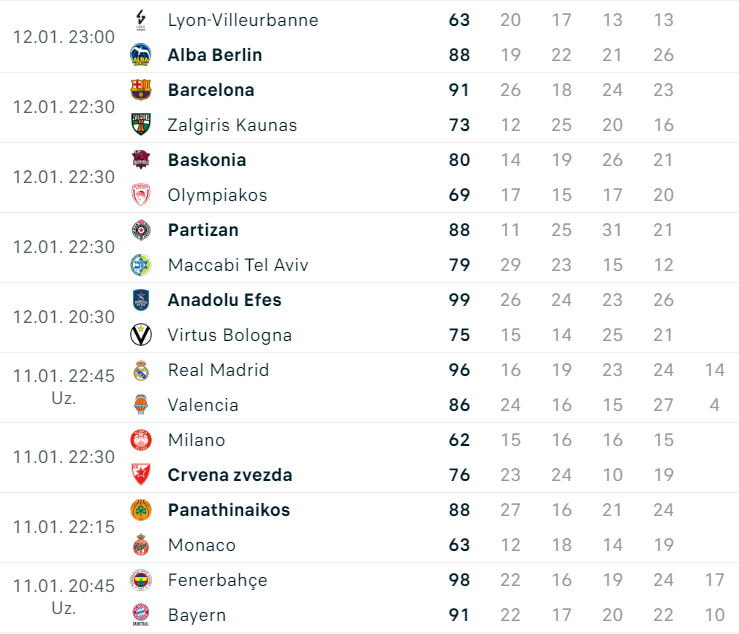
Task: Select the Valencia team name
Action: 203,405
